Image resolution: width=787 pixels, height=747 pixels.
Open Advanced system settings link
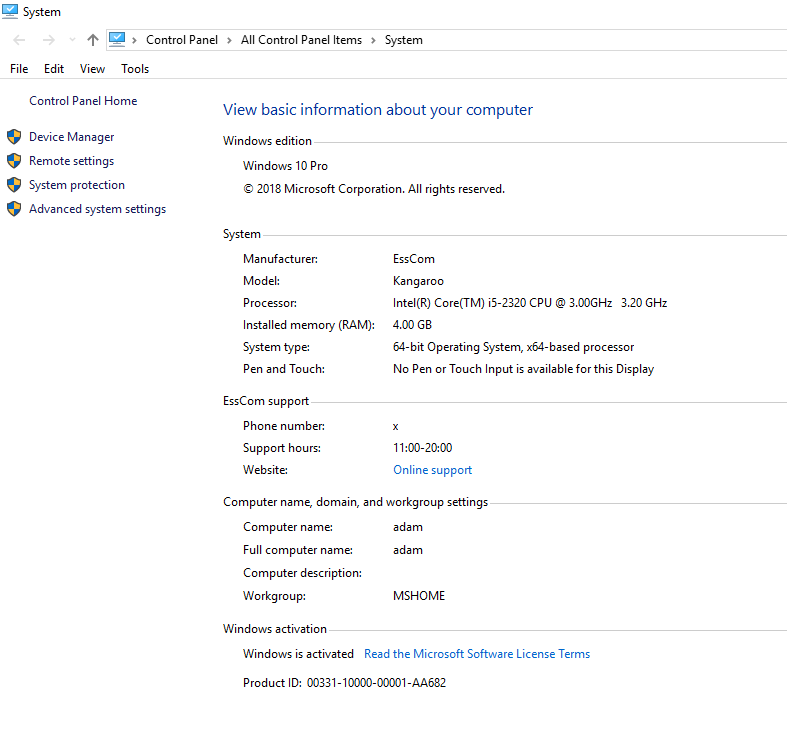[97, 209]
